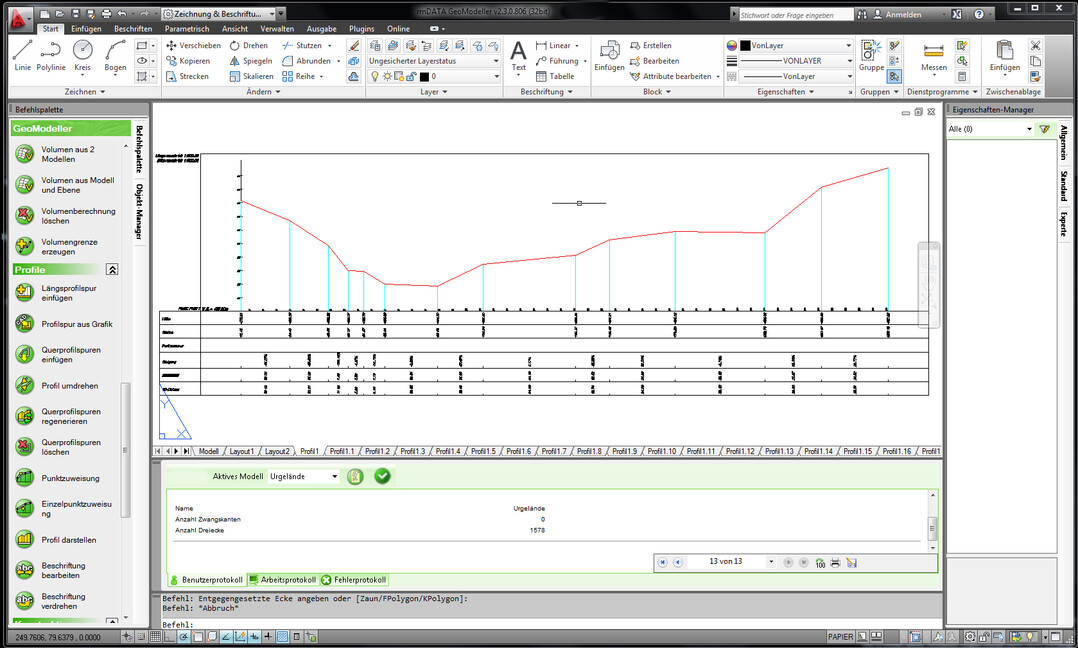The image size is (1078, 648).
Task: Open the Messen measure tool
Action: (934, 56)
